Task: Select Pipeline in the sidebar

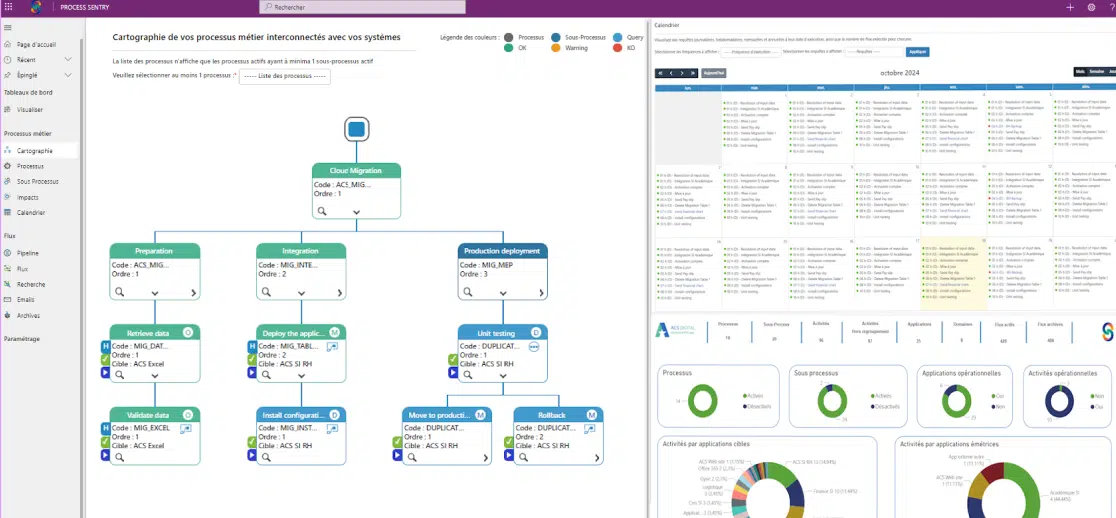Action: pyautogui.click(x=27, y=254)
